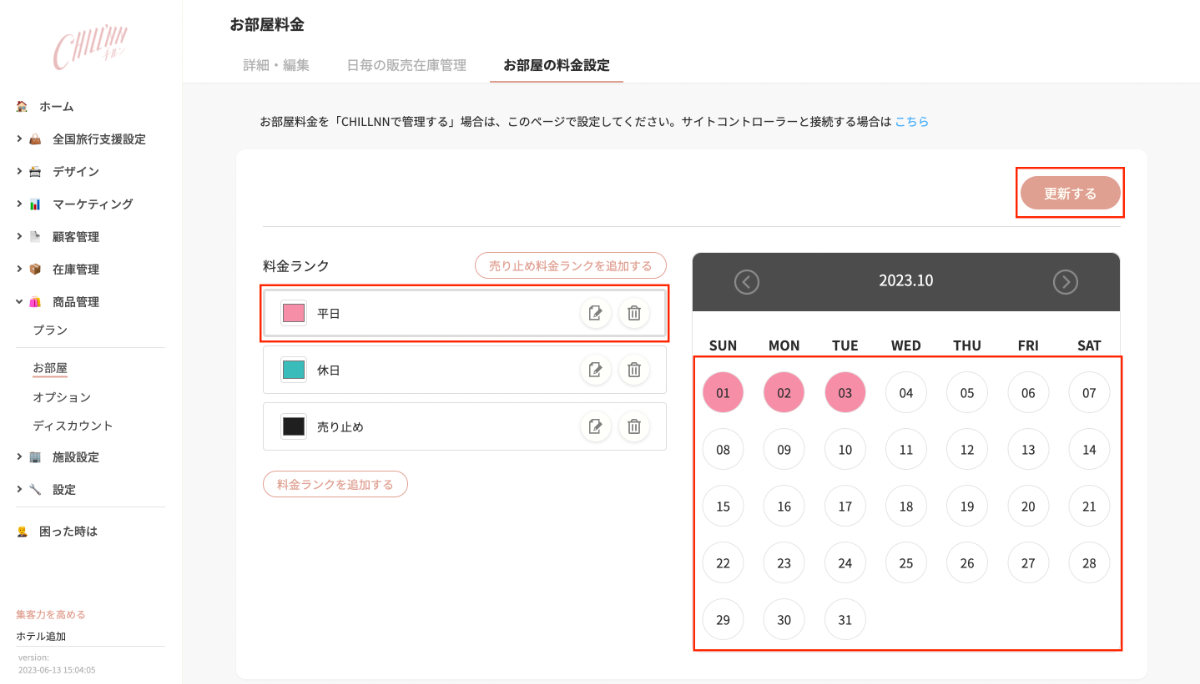Image resolution: width=1200 pixels, height=684 pixels.
Task: Deselect date 01 in the calendar
Action: [722, 392]
